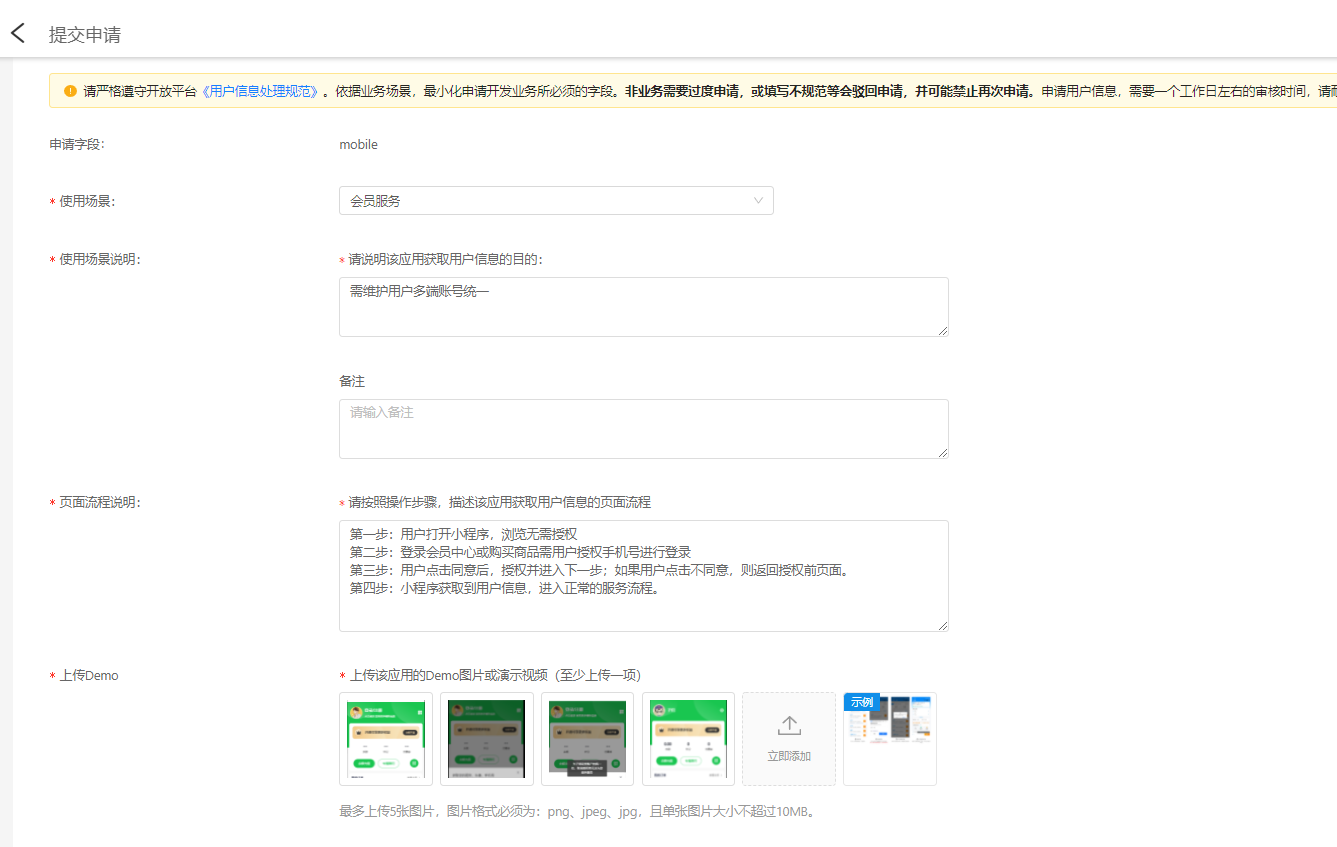
Task: Open the first uploaded Demo thumbnail
Action: click(x=386, y=739)
